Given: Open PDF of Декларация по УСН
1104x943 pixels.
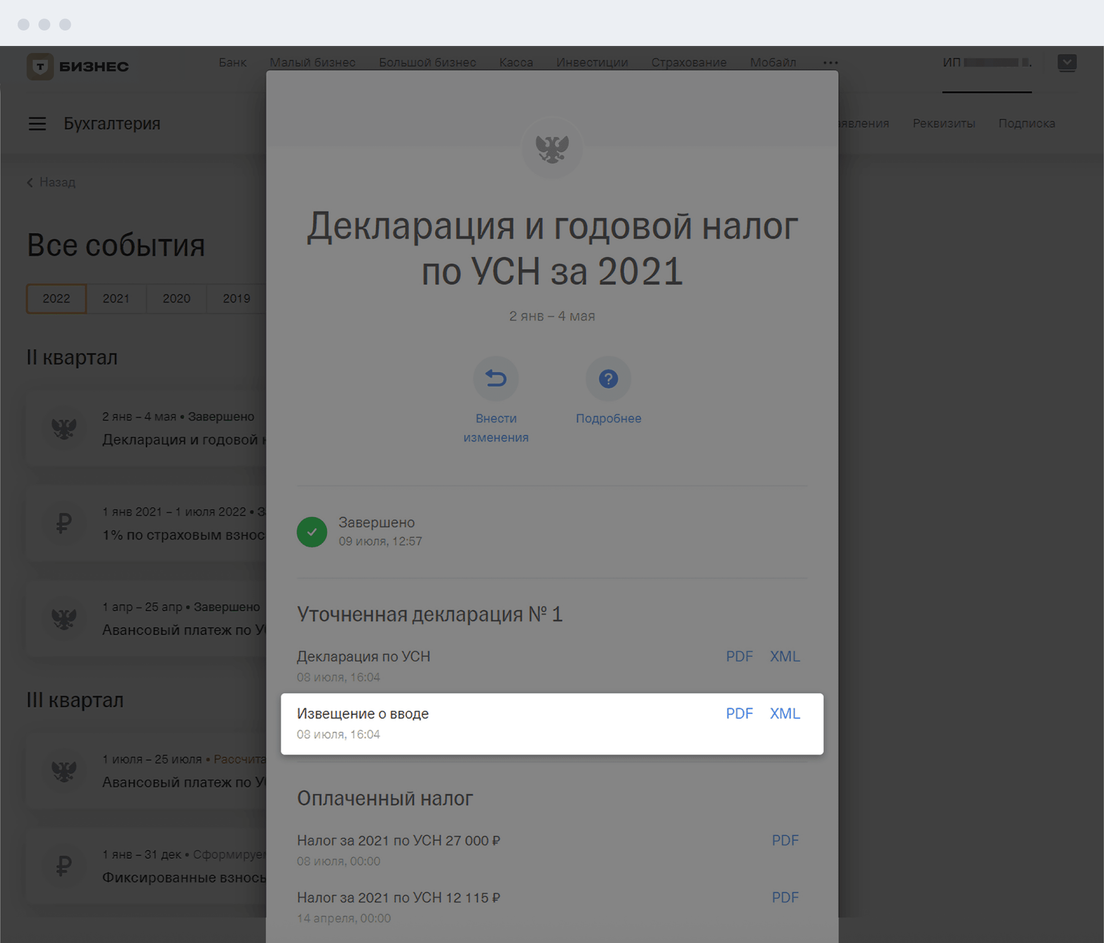Looking at the screenshot, I should point(739,657).
